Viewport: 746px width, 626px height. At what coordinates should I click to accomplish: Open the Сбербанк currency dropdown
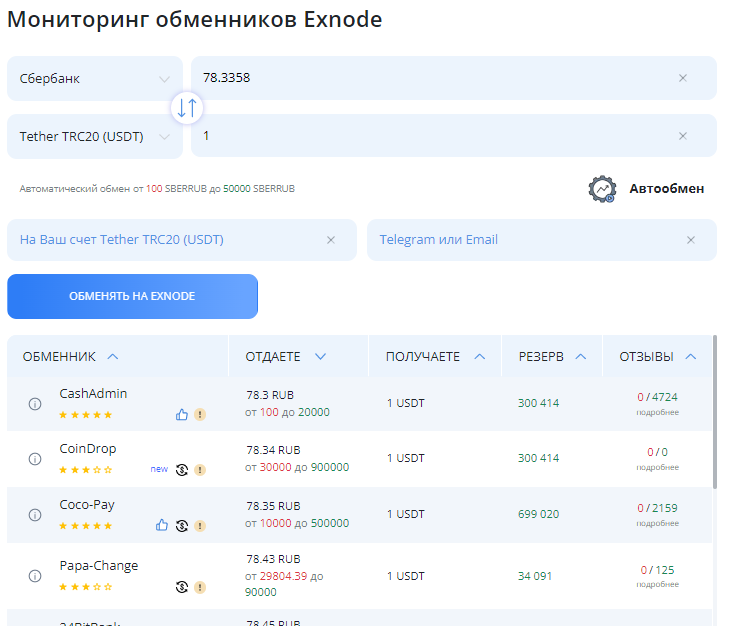coord(95,78)
